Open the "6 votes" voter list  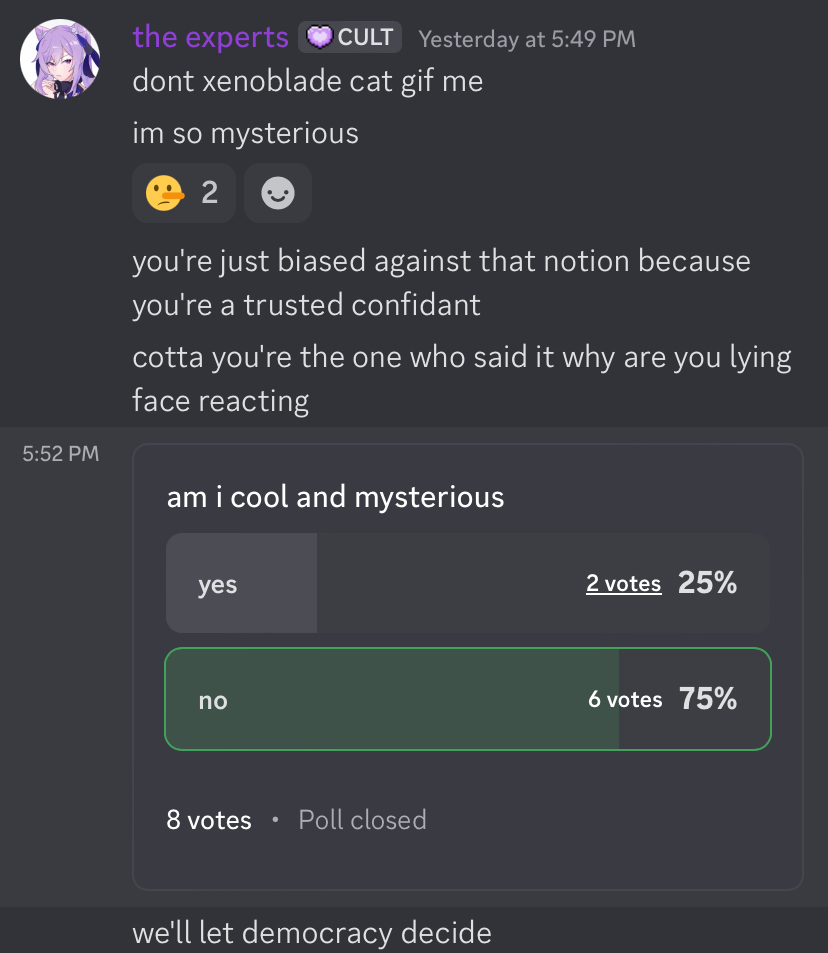tap(625, 699)
